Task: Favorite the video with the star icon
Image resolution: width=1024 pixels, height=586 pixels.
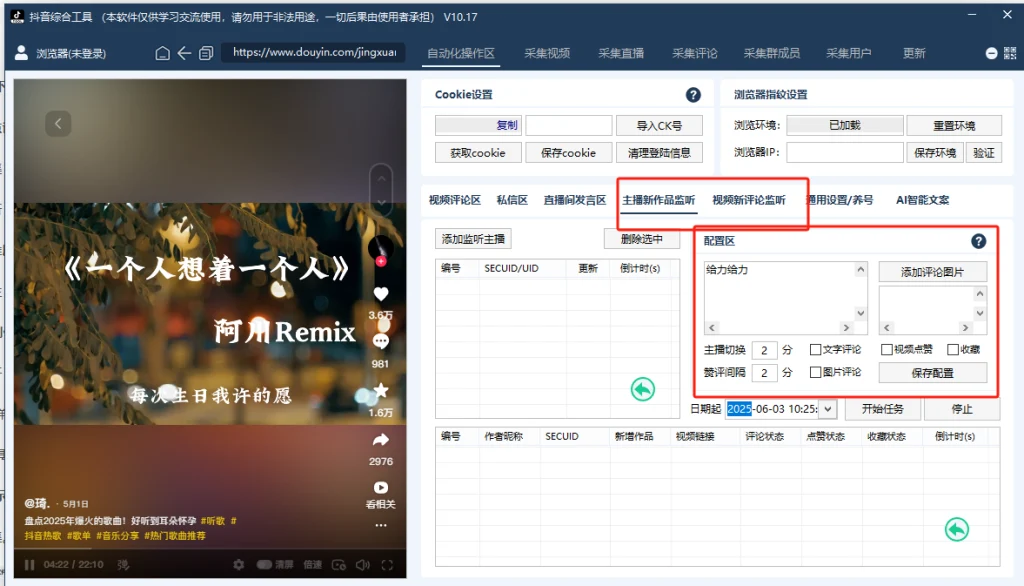Action: [x=381, y=391]
